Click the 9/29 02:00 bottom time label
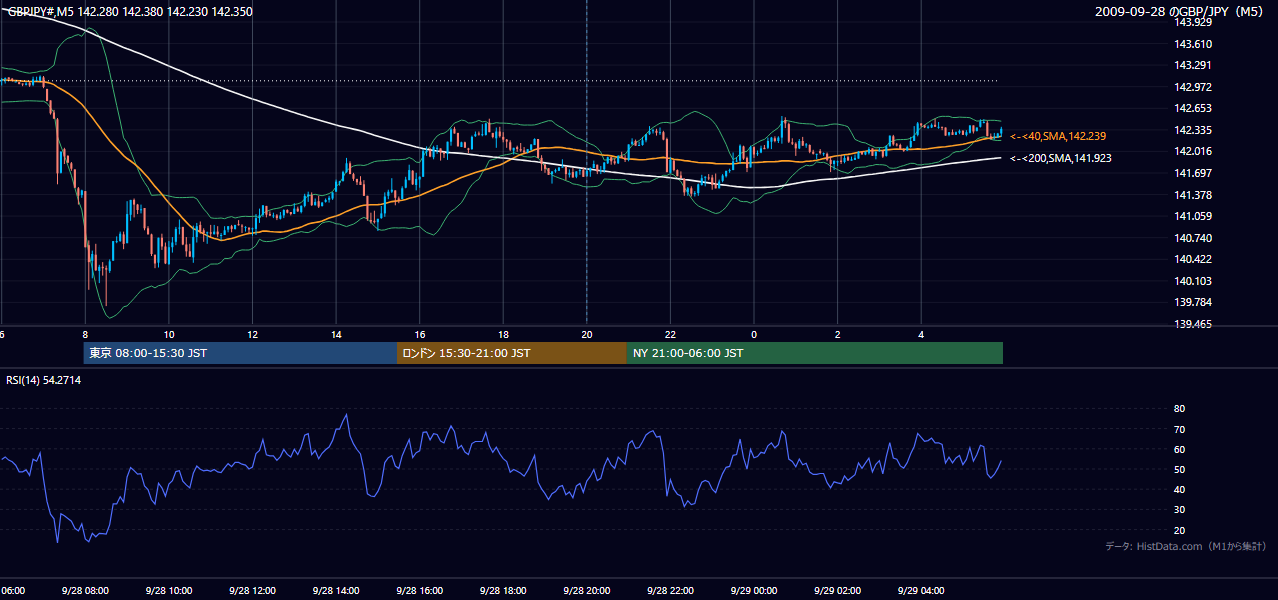 [837, 591]
